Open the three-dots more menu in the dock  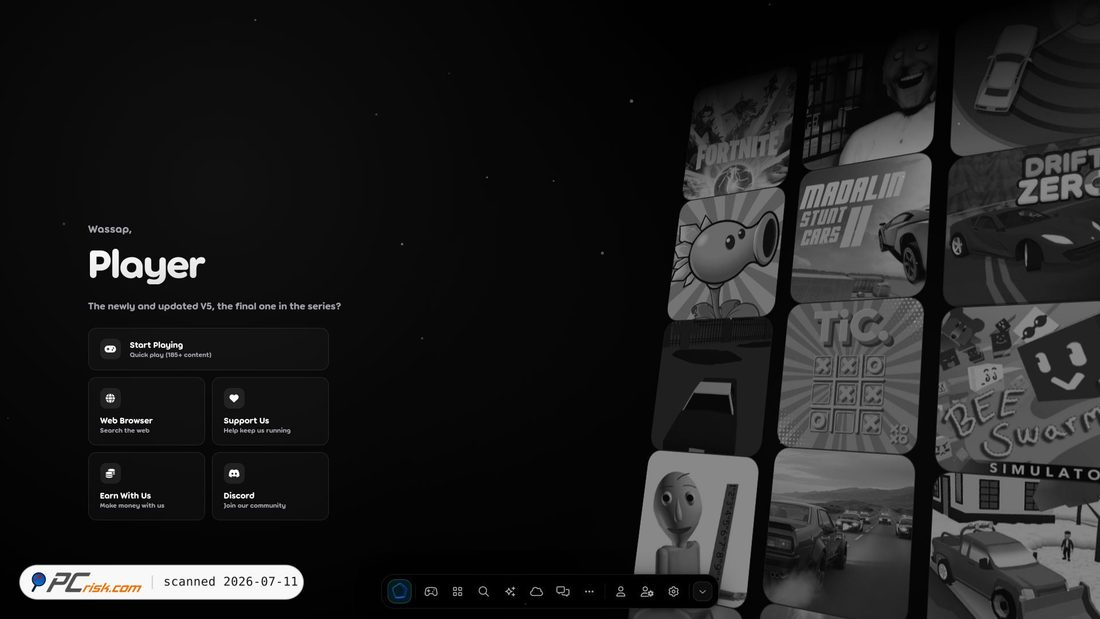[x=589, y=592]
